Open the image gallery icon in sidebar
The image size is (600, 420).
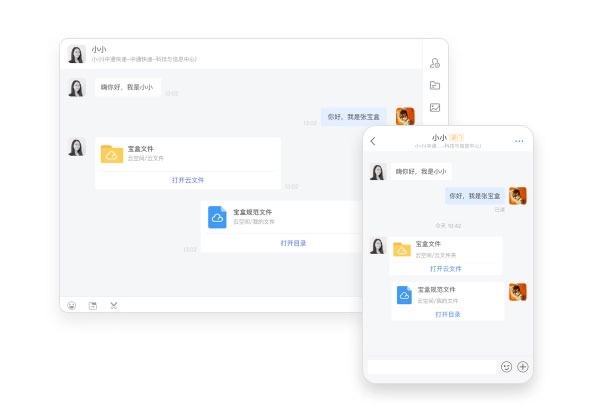435,108
